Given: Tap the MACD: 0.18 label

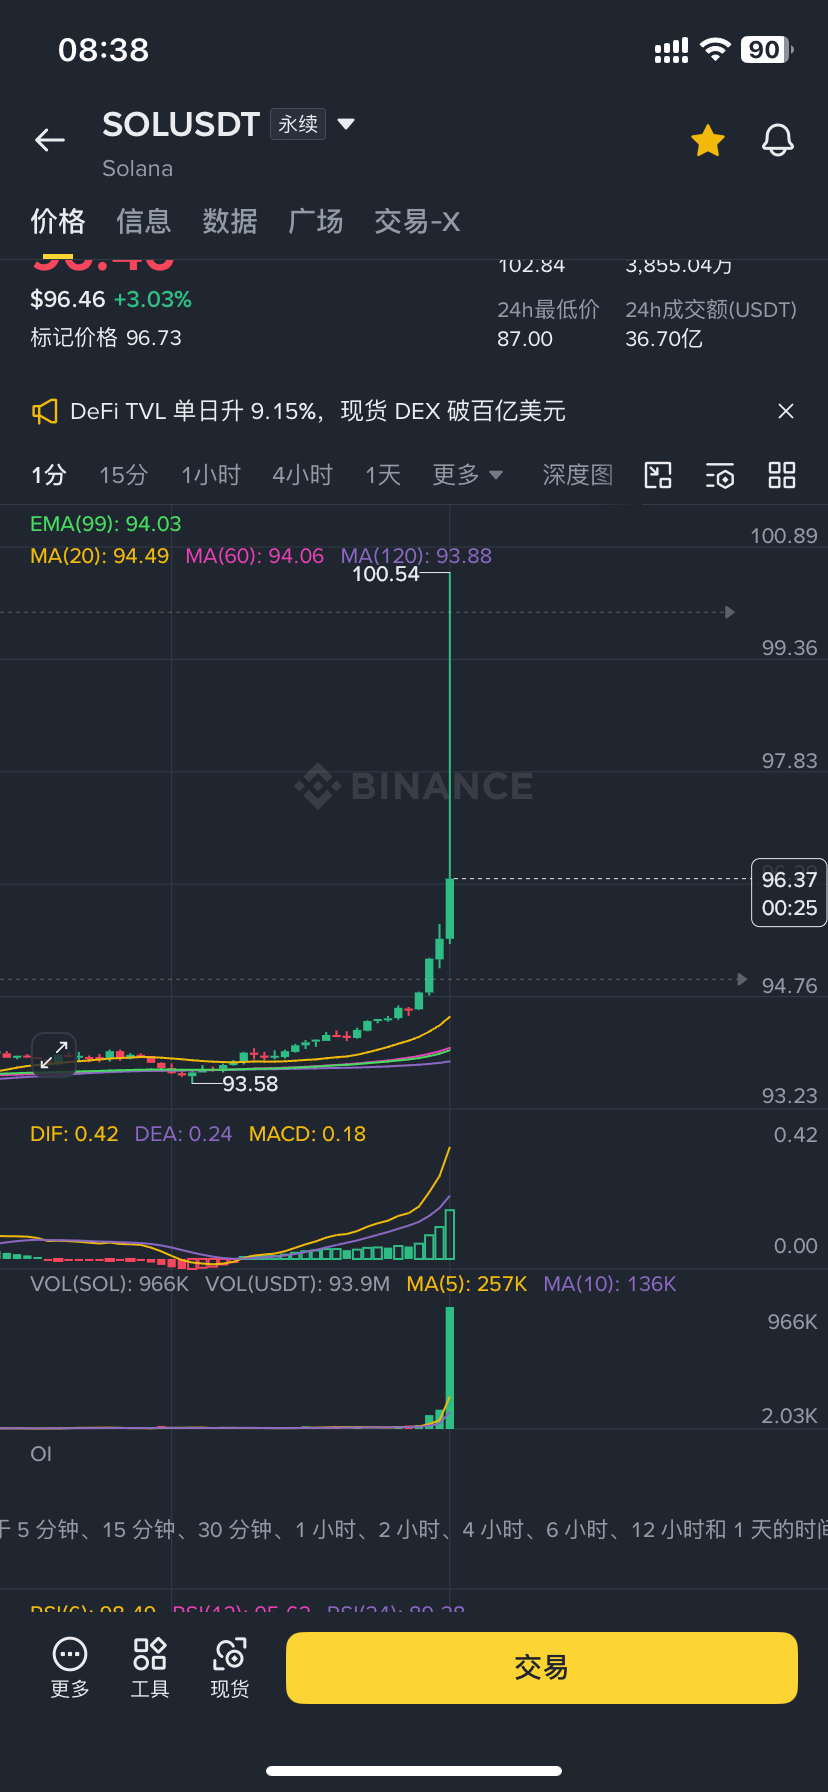Looking at the screenshot, I should point(307,1134).
